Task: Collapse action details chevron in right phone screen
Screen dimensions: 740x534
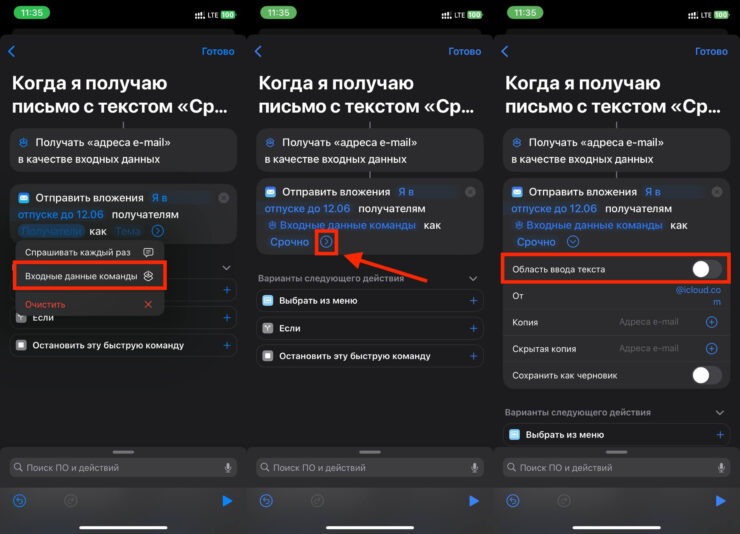Action: 572,242
